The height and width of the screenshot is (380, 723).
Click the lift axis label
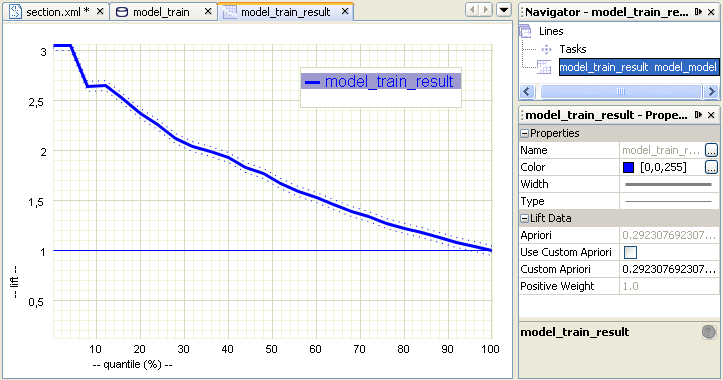[14, 282]
